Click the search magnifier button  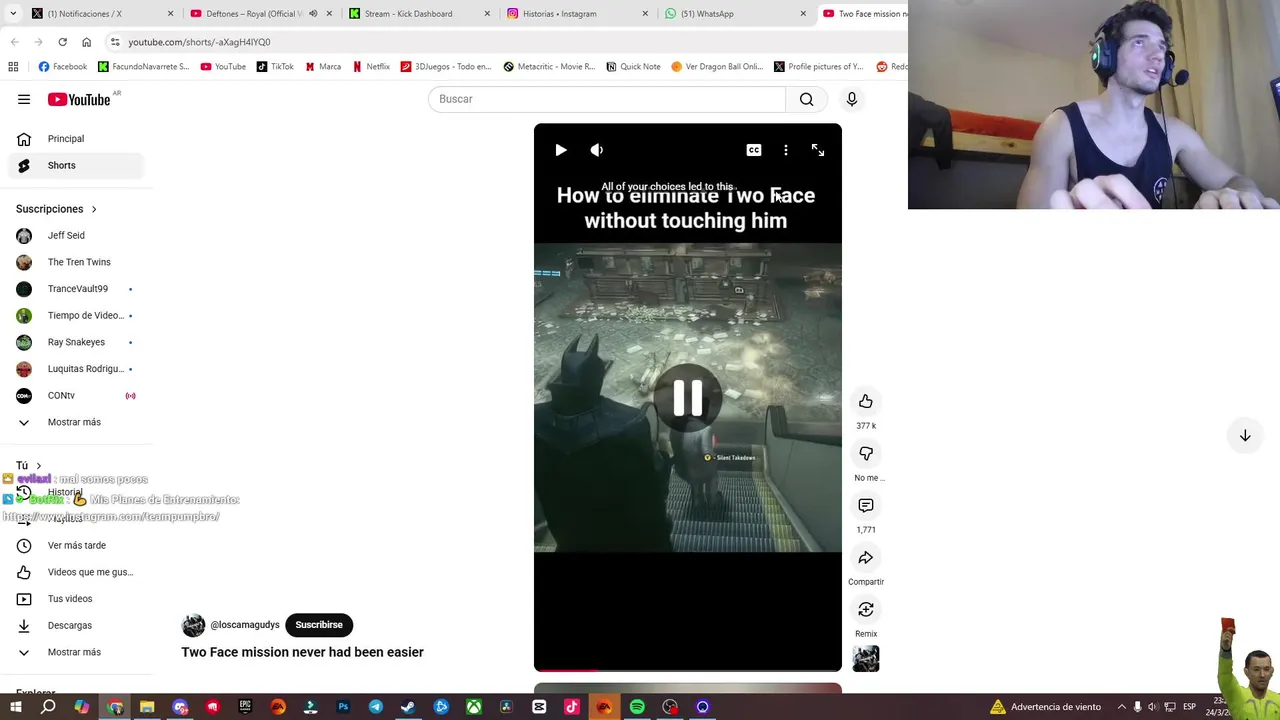[x=807, y=99]
